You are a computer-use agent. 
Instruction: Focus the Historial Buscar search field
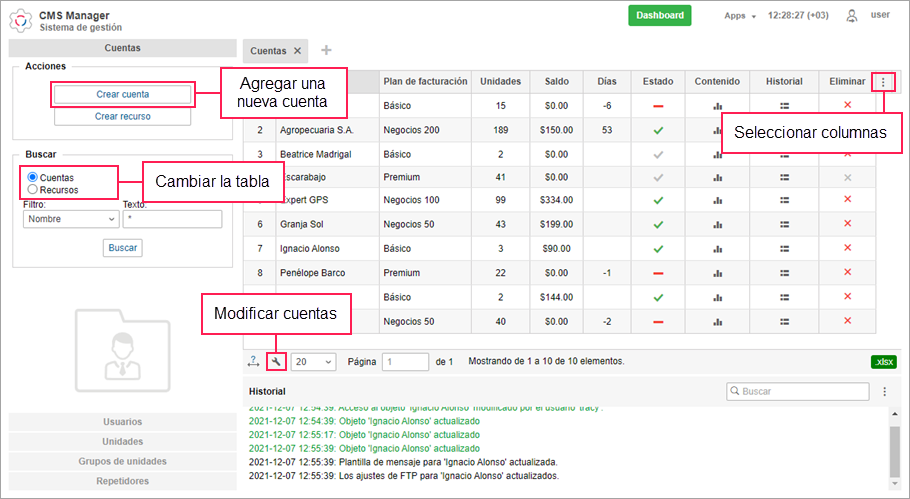[798, 392]
